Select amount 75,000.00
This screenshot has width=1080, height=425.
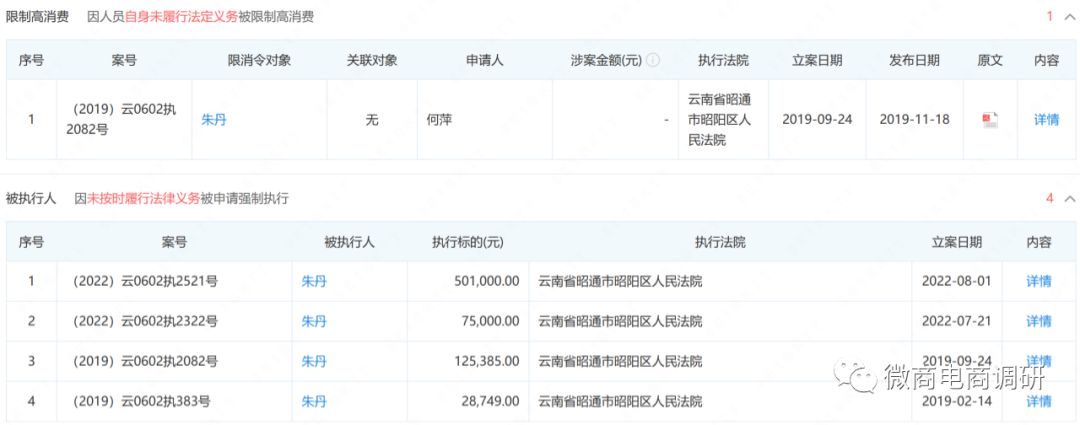coord(490,321)
